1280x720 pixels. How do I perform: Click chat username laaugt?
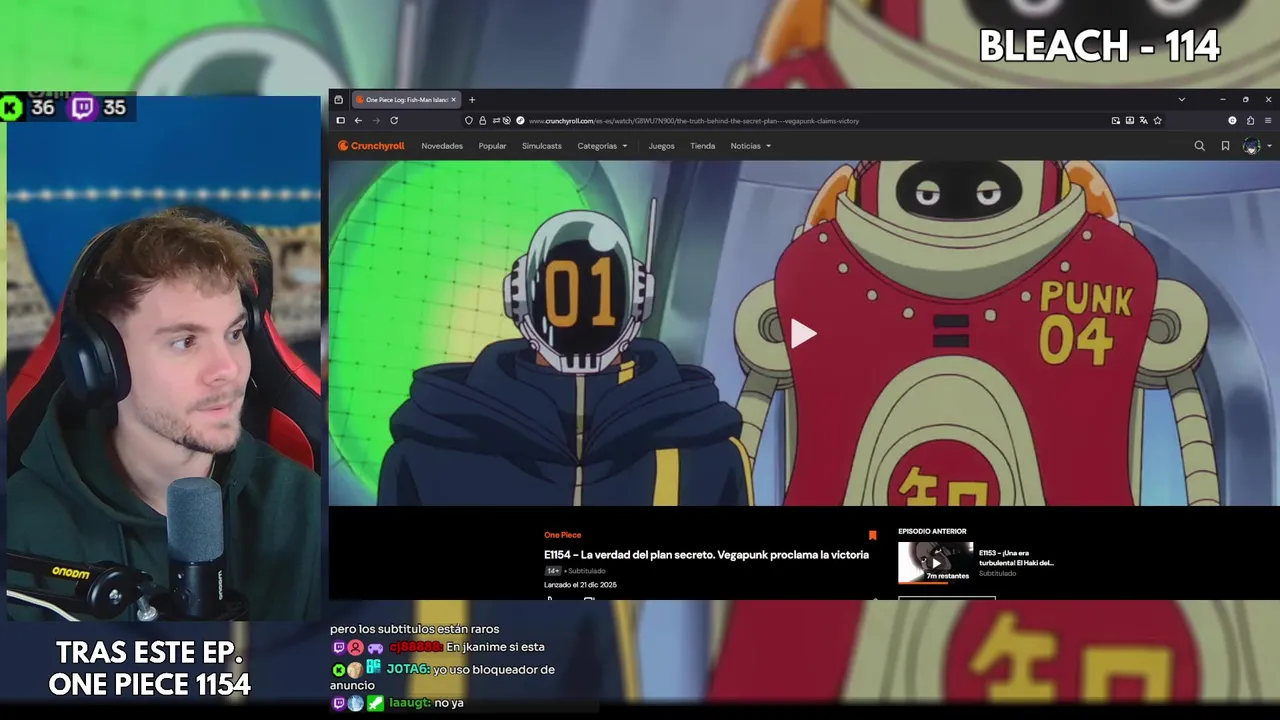click(x=409, y=703)
